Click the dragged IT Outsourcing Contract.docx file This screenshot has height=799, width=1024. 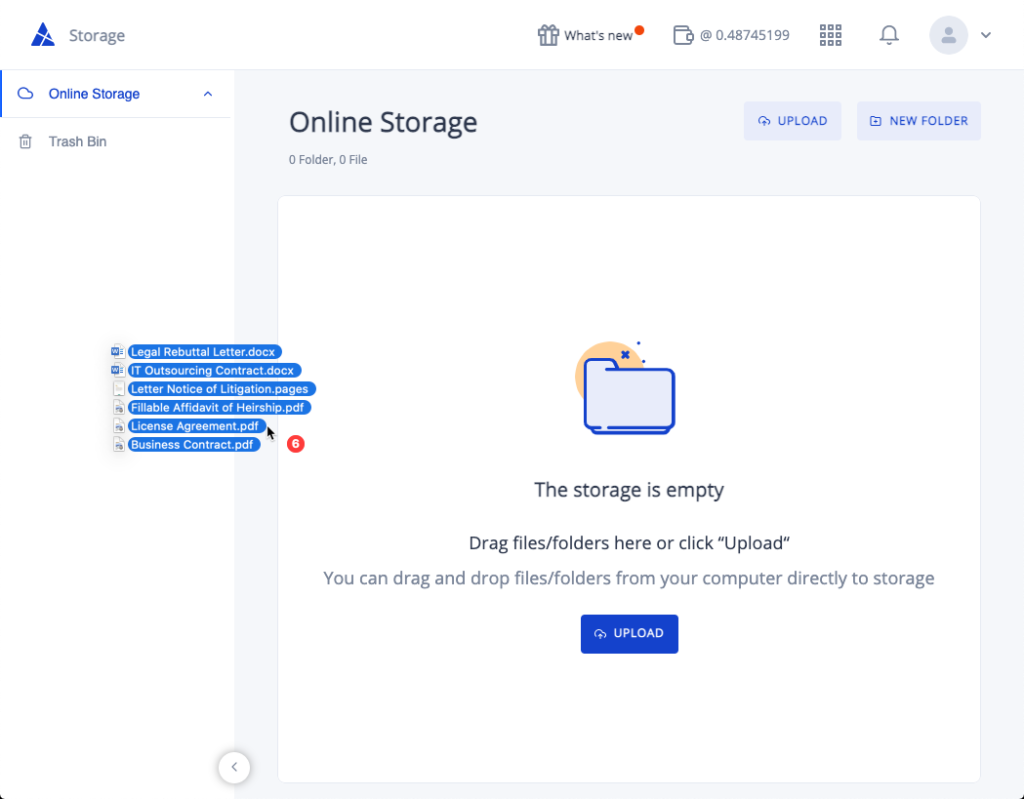(214, 370)
